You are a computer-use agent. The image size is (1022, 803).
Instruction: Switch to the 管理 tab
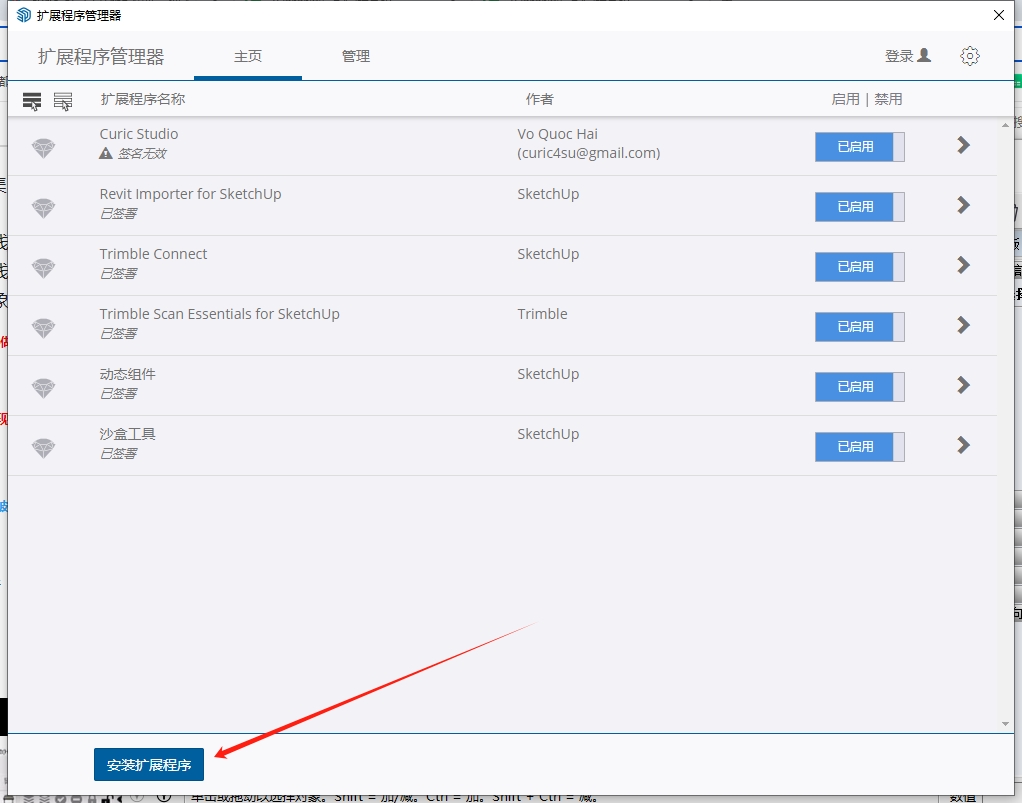click(x=356, y=57)
